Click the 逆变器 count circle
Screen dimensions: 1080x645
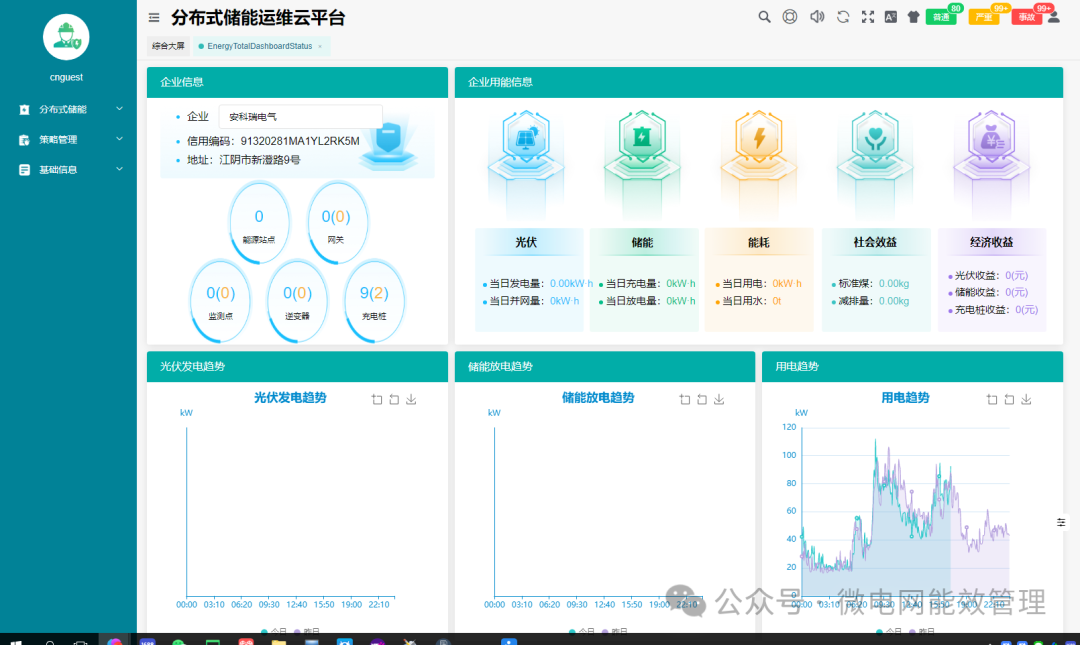[x=298, y=300]
